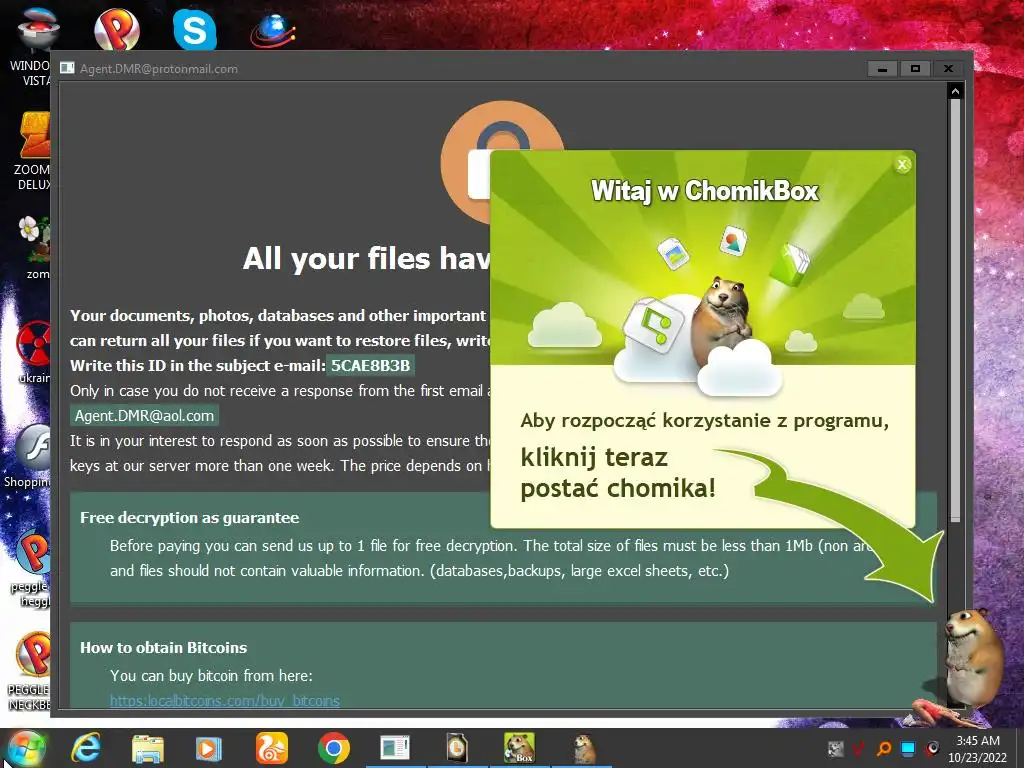Viewport: 1024px width, 768px height.
Task: Launch Internet Explorer from the taskbar
Action: (x=85, y=748)
